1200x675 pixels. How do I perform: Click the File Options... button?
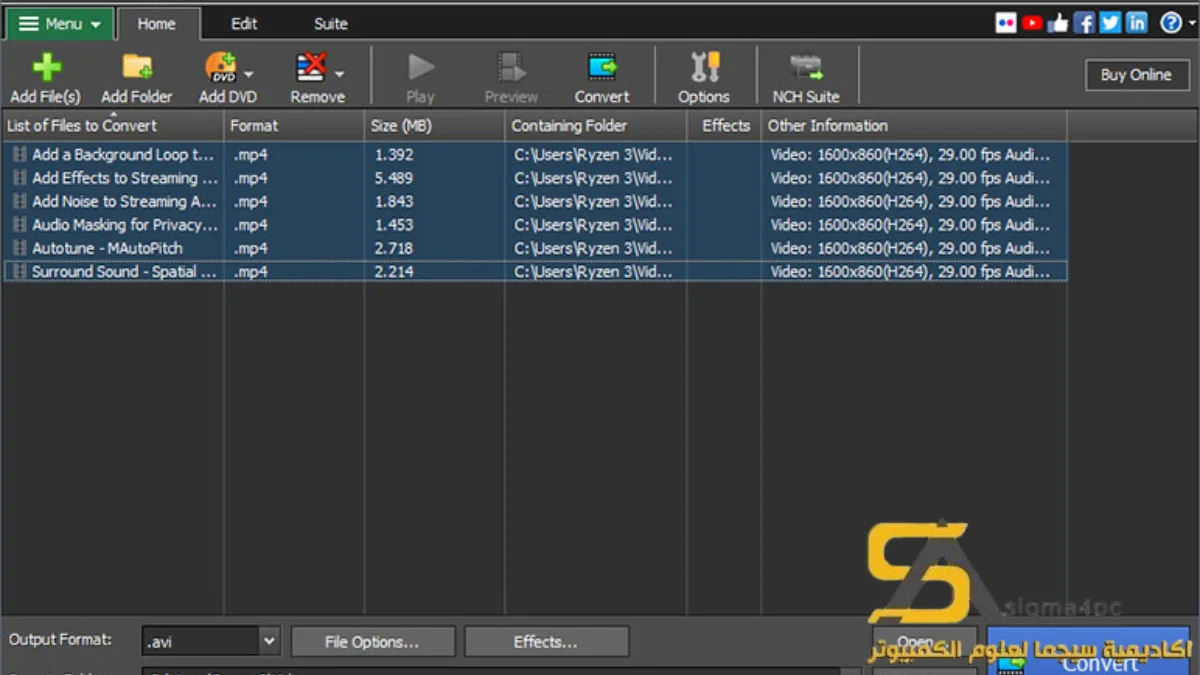(x=372, y=642)
